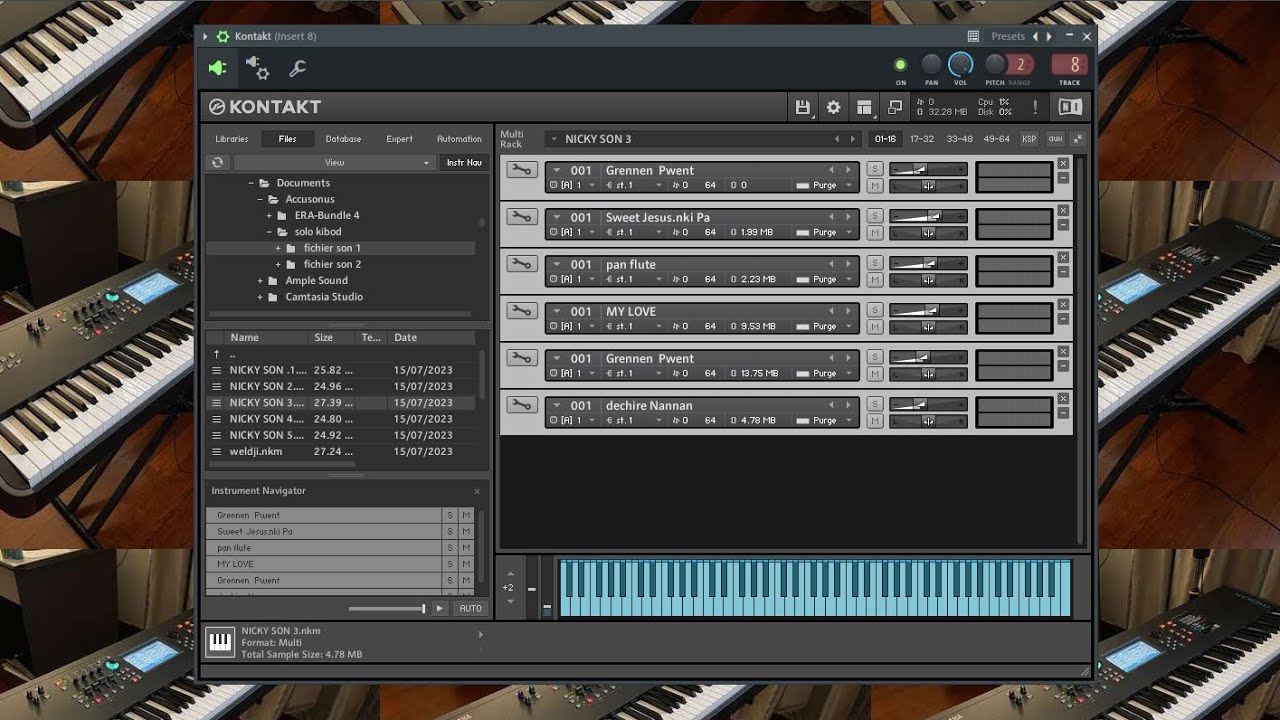Open plugin settings plug-and-gear icon
Viewport: 1280px width, 720px height.
[x=257, y=68]
